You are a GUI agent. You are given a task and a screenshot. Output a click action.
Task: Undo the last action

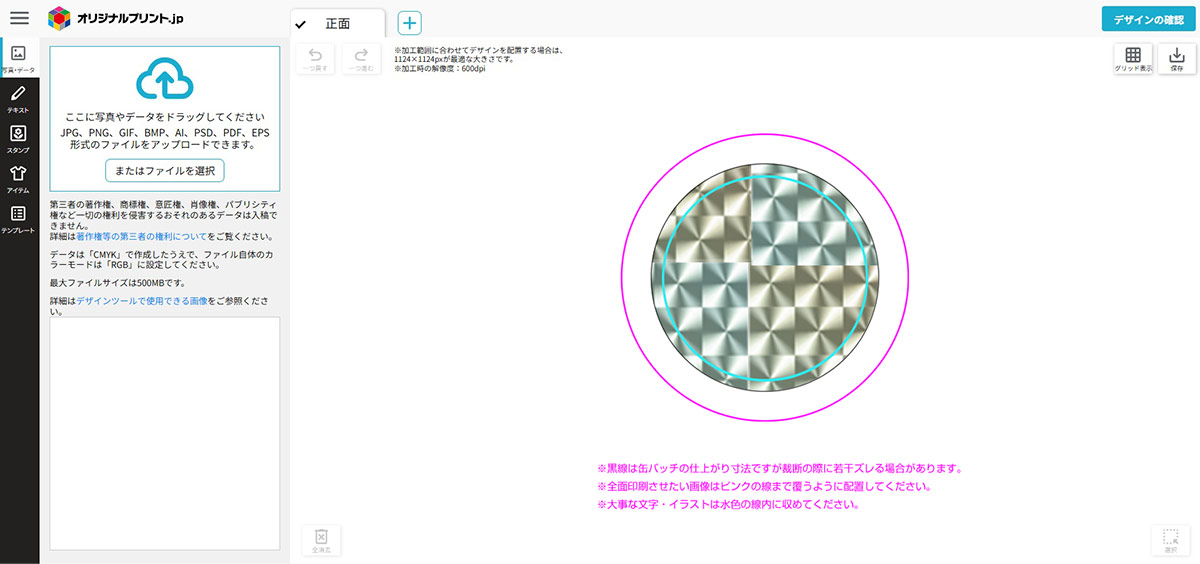coord(316,59)
